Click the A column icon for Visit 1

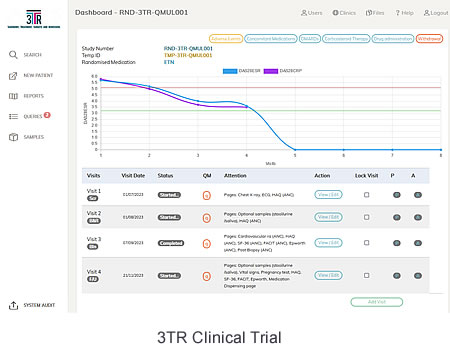[418, 195]
